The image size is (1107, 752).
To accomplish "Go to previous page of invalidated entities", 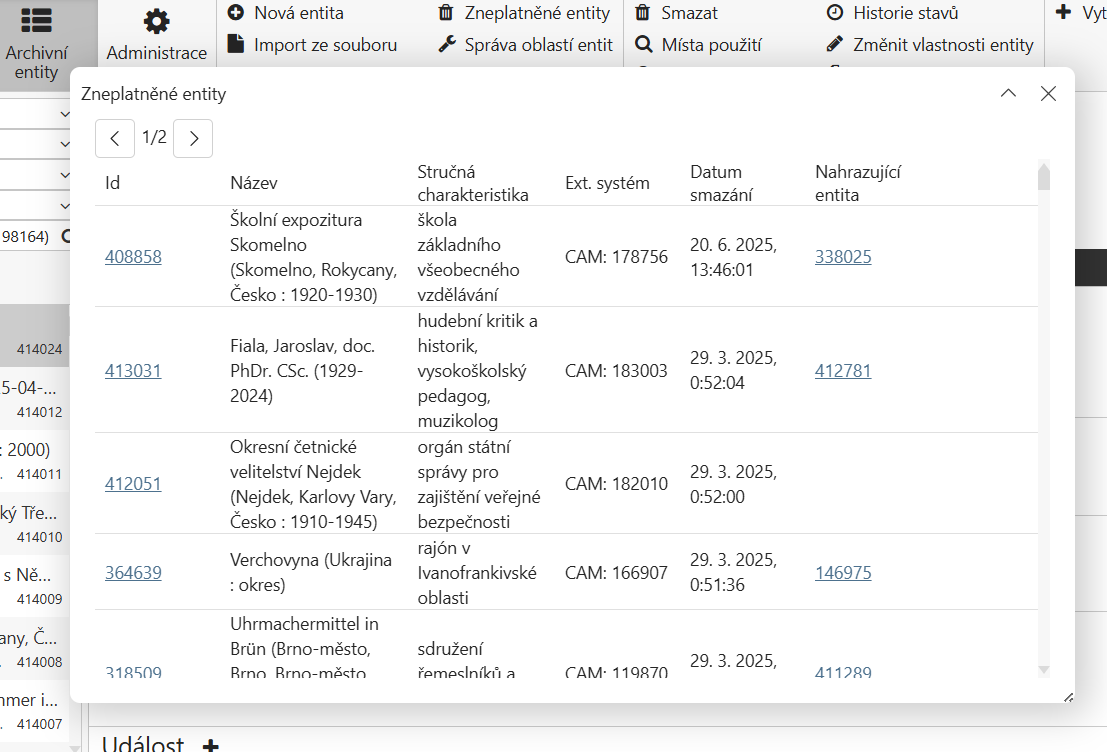I will [115, 139].
